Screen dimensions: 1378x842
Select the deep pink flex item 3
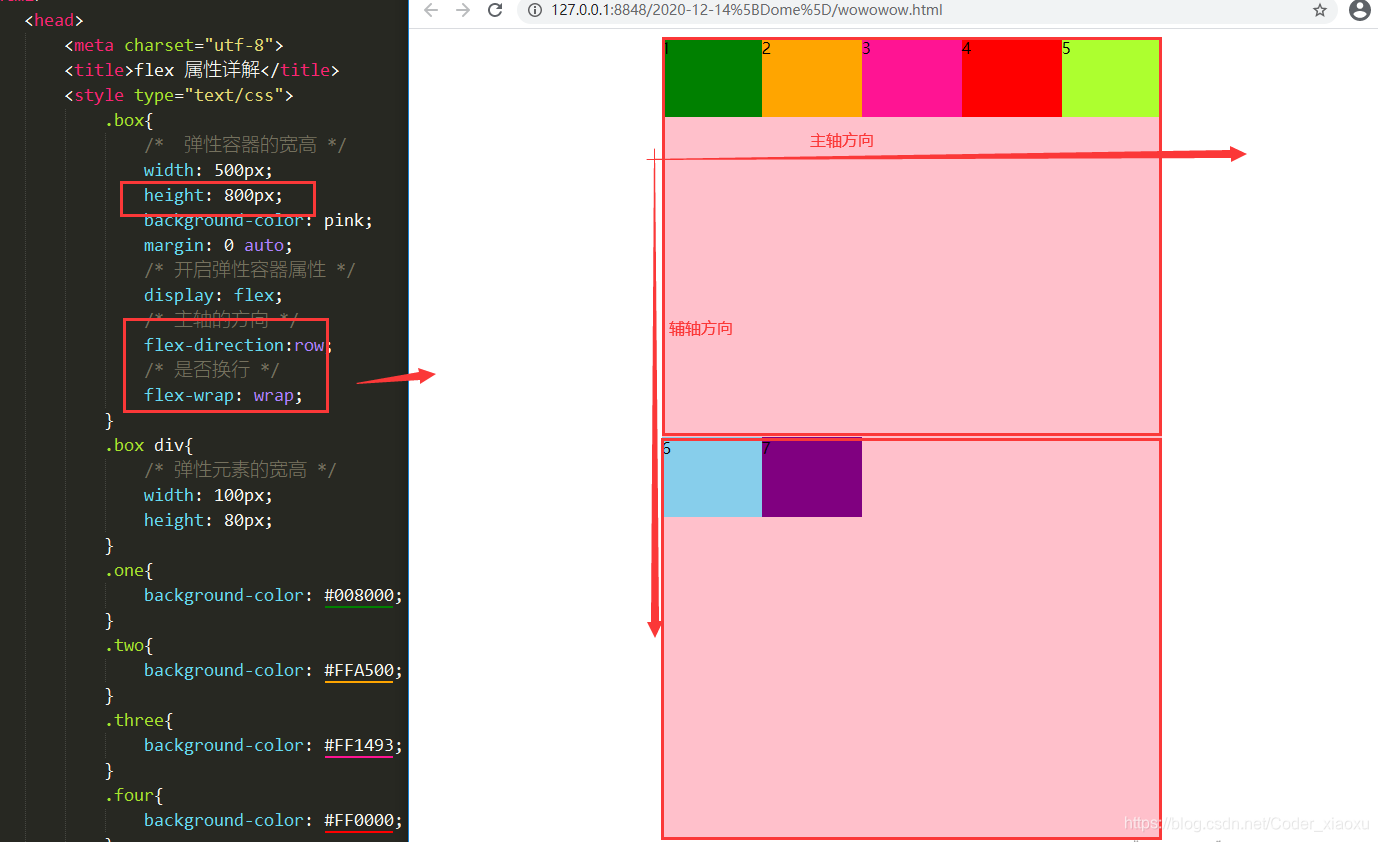912,79
